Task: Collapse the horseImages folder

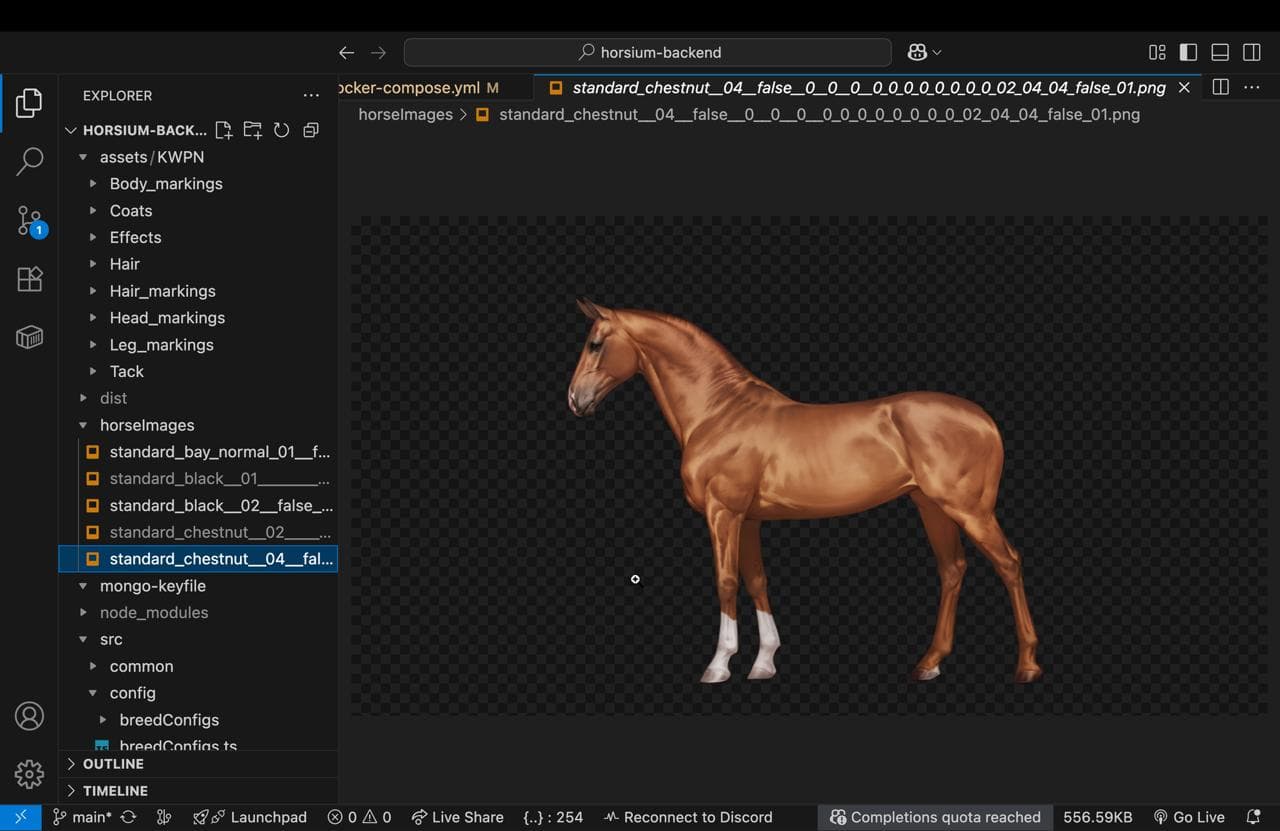Action: point(147,425)
